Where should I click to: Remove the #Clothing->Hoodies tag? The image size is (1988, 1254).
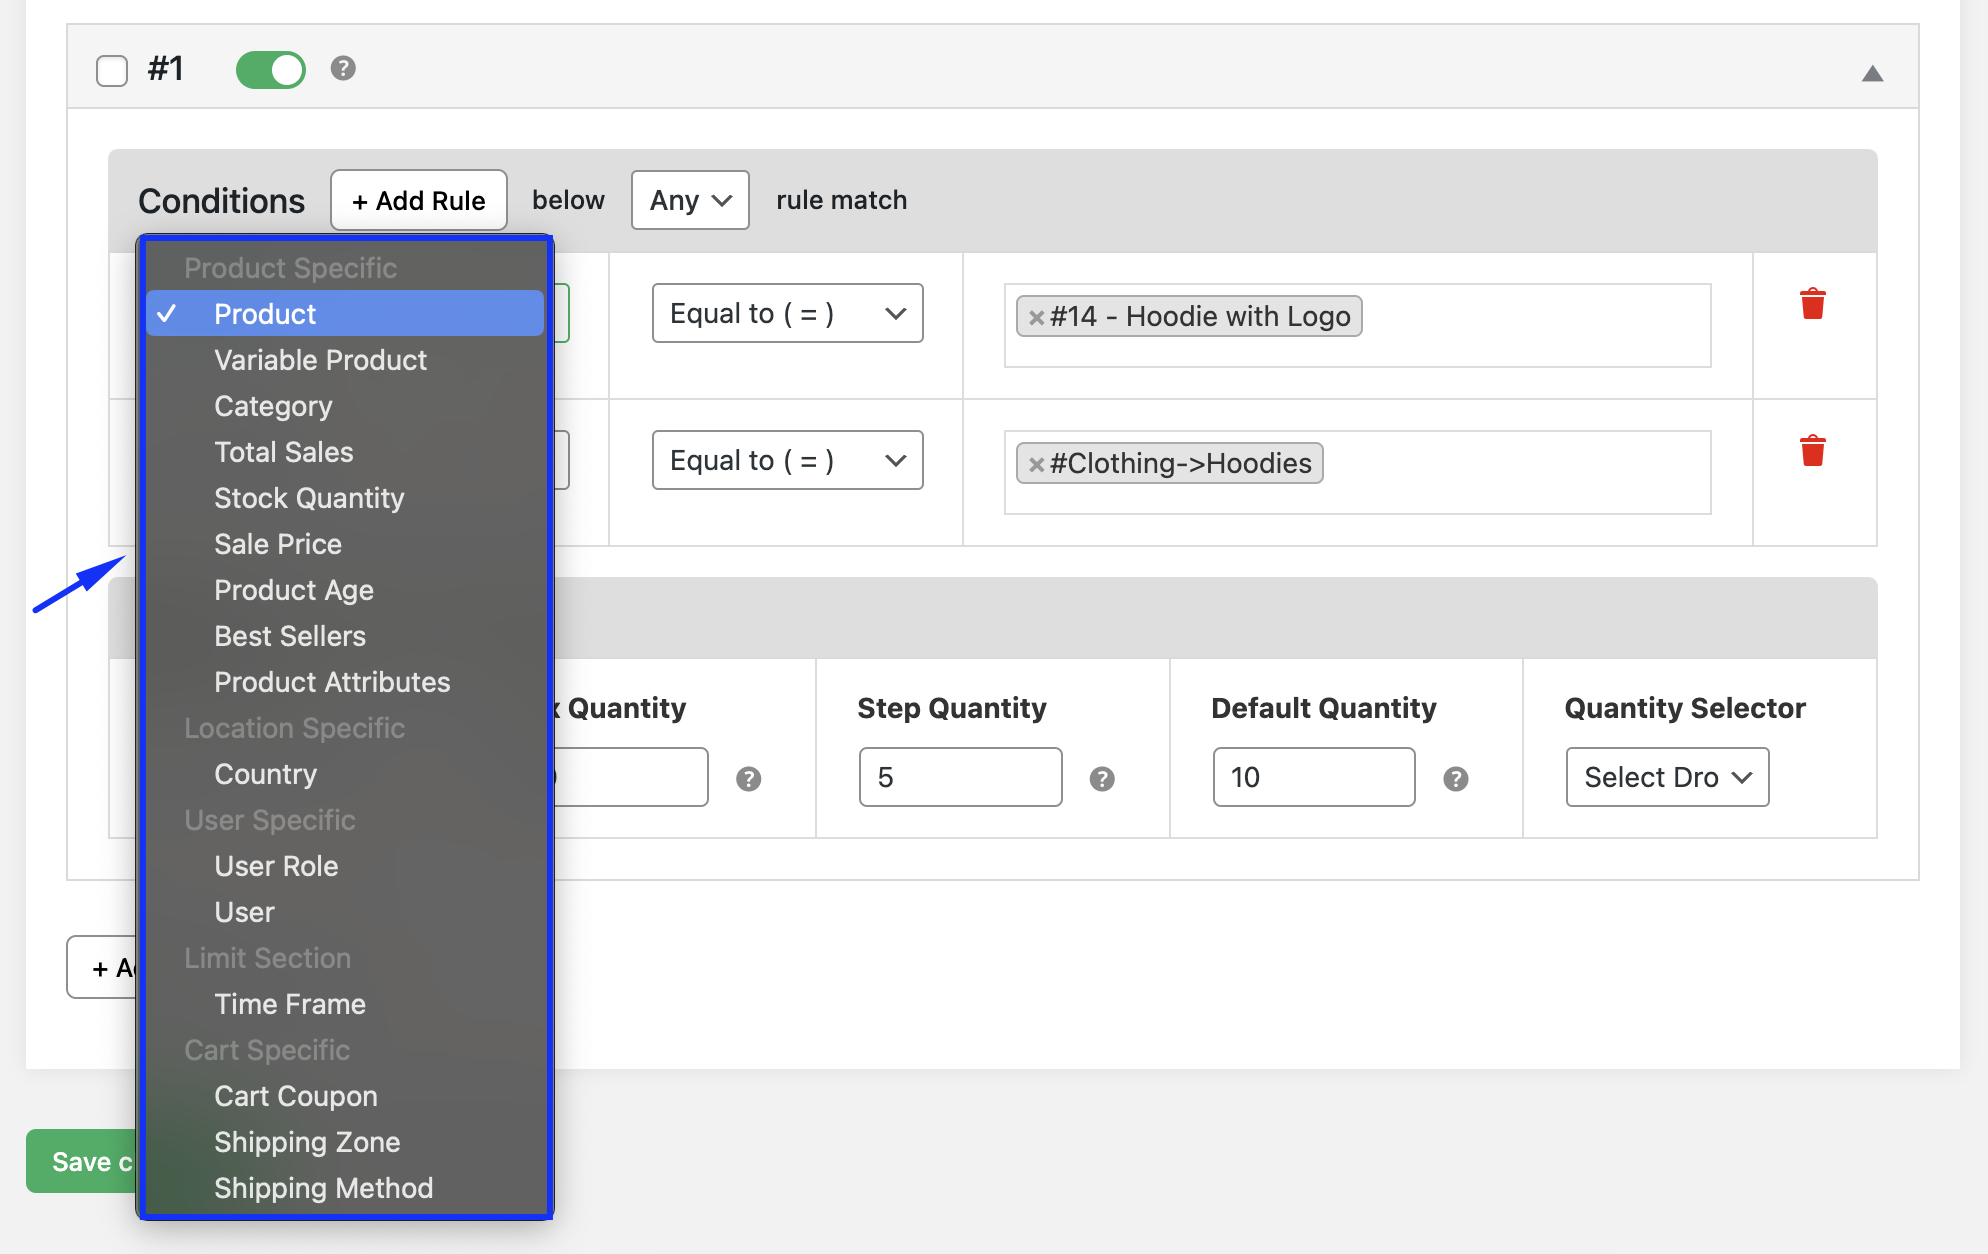tap(1037, 464)
